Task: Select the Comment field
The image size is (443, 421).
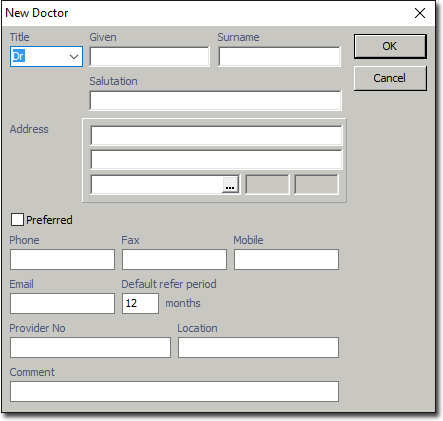Action: (x=174, y=391)
